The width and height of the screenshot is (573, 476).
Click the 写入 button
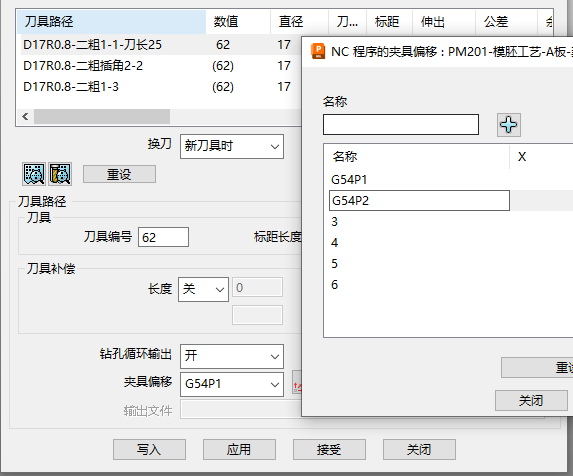(x=149, y=449)
